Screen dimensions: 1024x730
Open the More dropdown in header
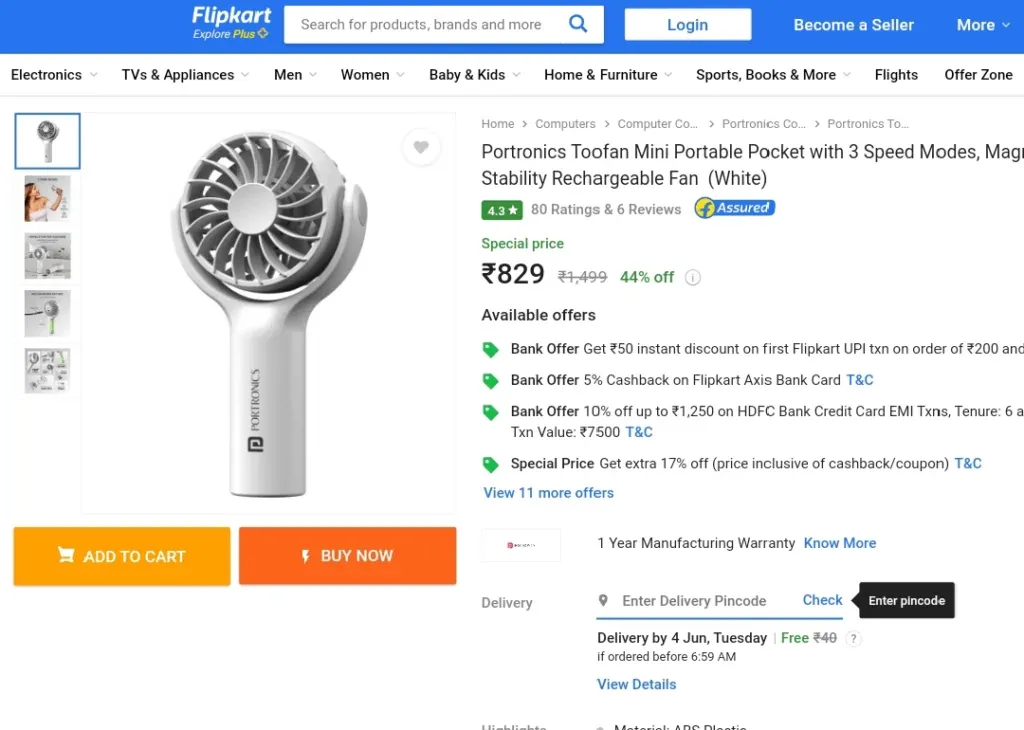[x=983, y=25]
